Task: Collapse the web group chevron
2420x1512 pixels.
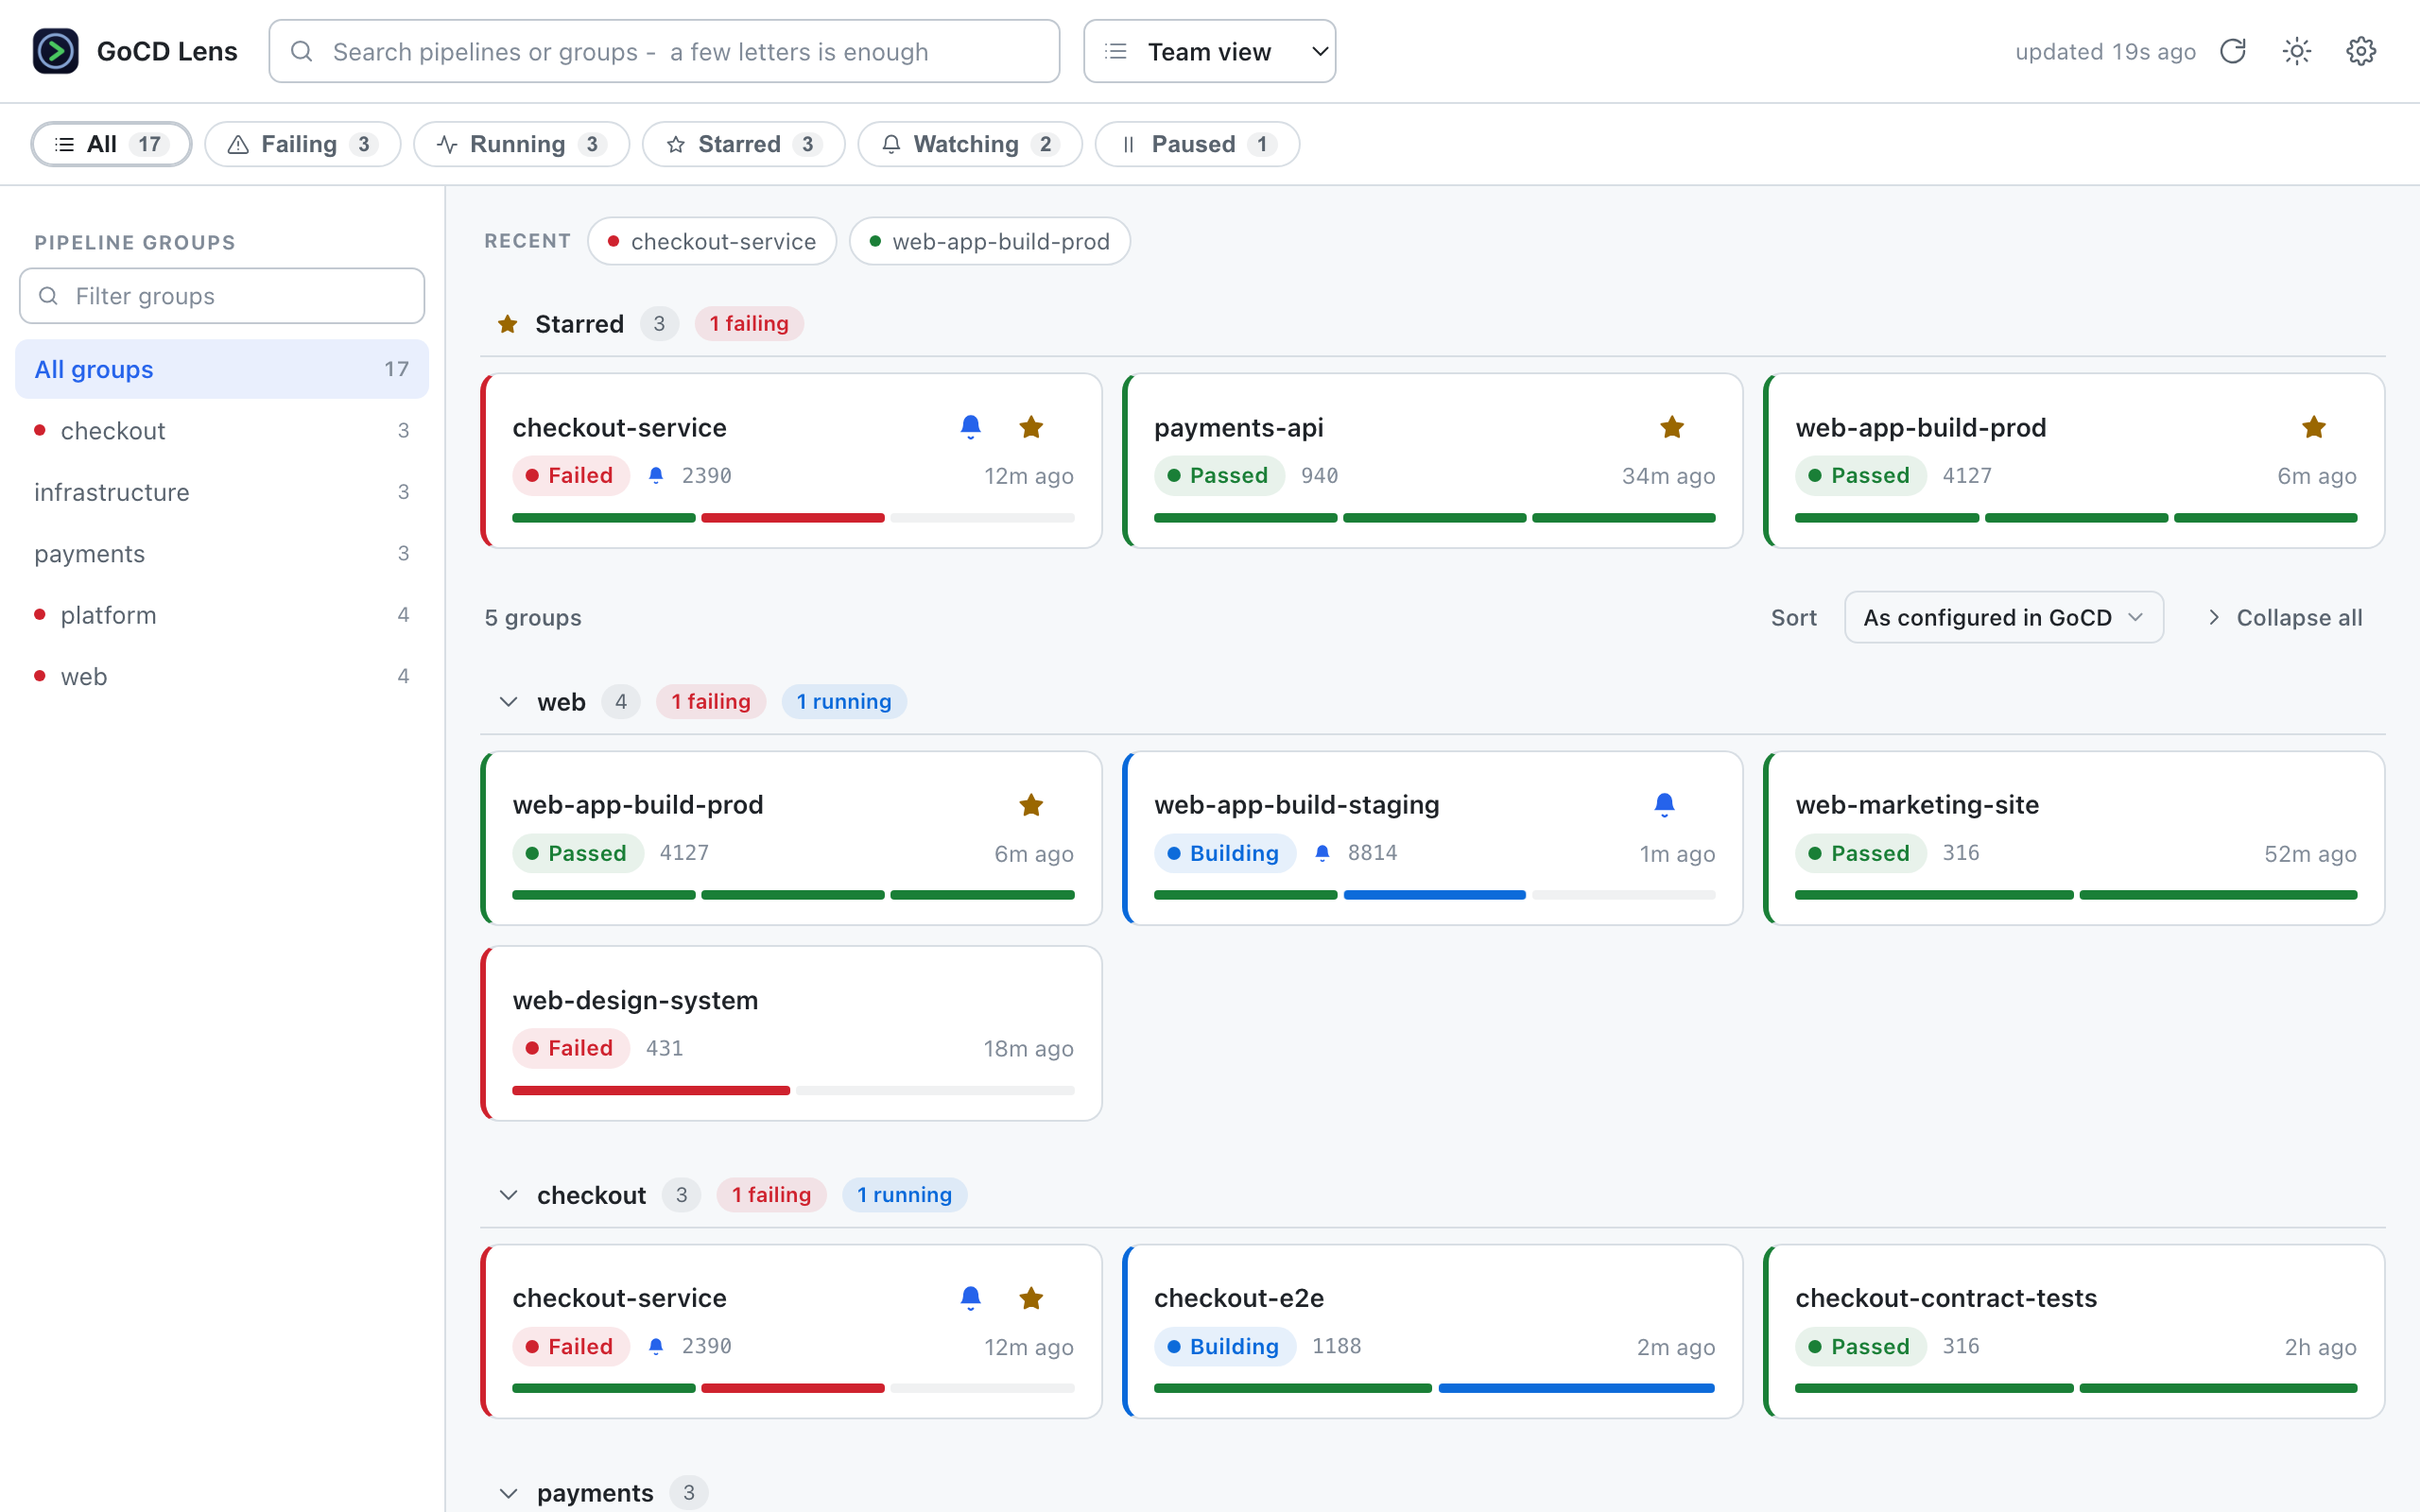Action: (508, 702)
